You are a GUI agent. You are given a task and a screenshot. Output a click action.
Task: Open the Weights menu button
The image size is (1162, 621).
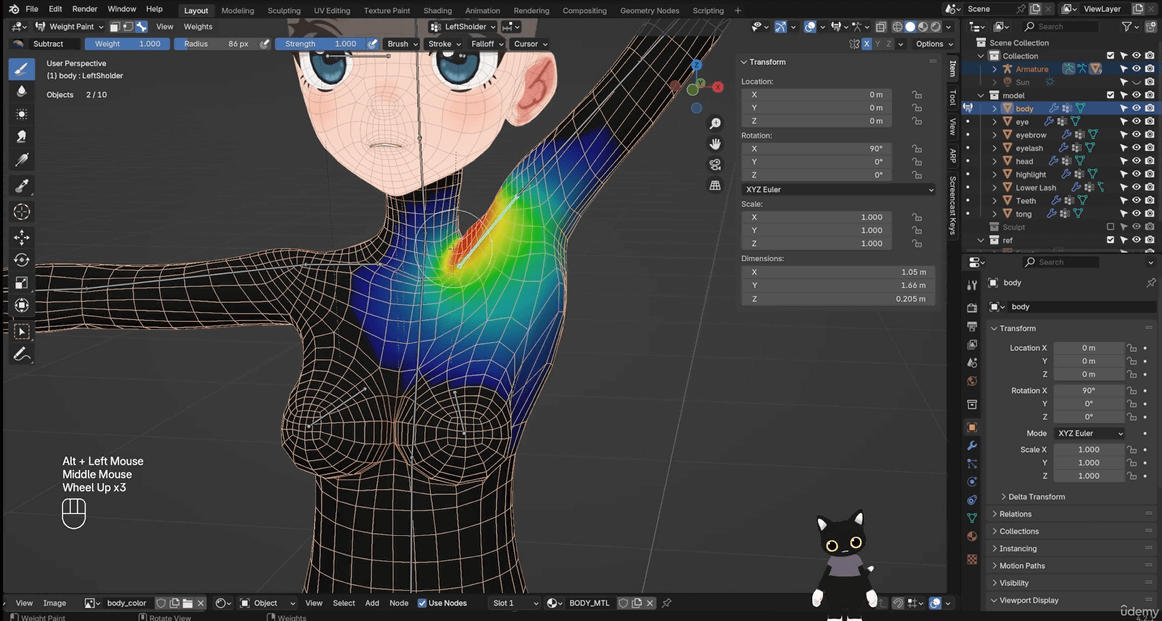pos(198,27)
